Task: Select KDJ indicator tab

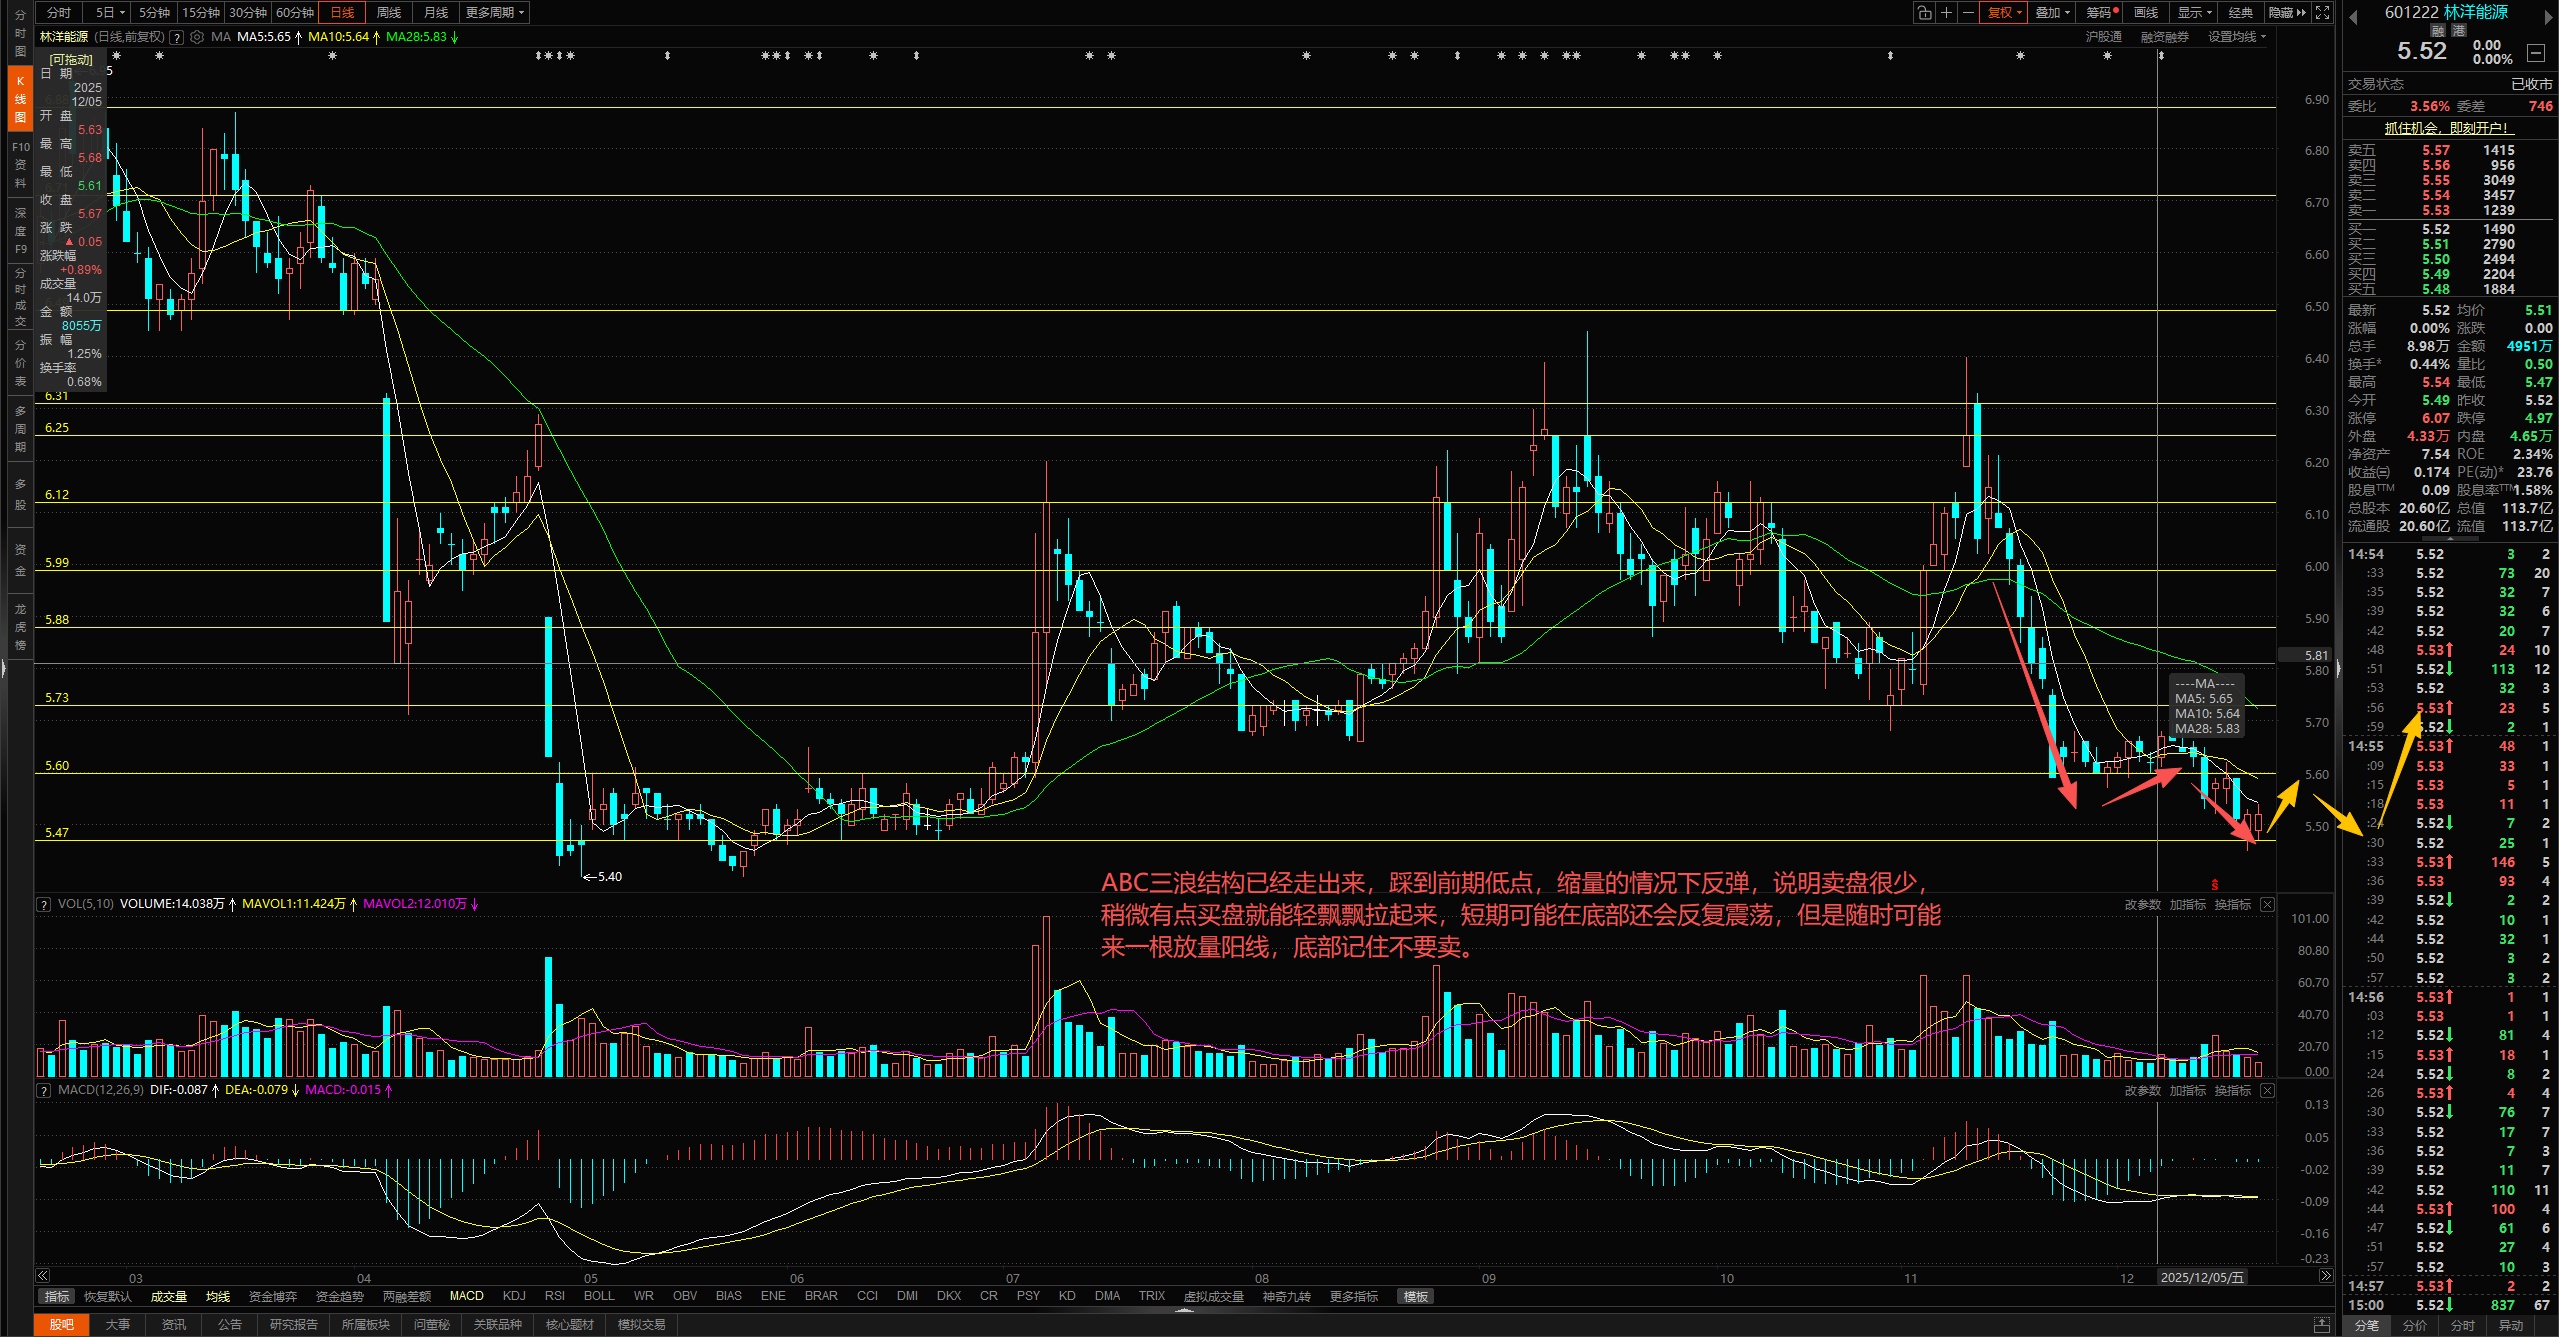Action: tap(514, 1296)
